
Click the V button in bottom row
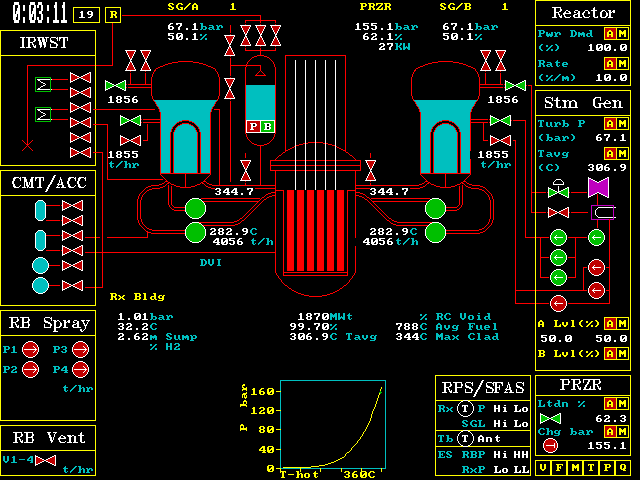543,467
